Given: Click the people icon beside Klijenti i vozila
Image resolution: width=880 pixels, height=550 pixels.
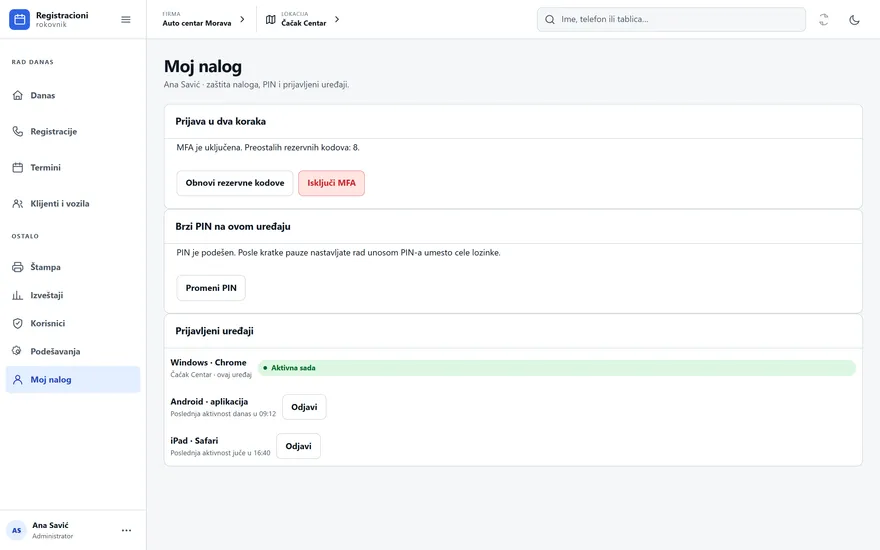Looking at the screenshot, I should point(18,204).
